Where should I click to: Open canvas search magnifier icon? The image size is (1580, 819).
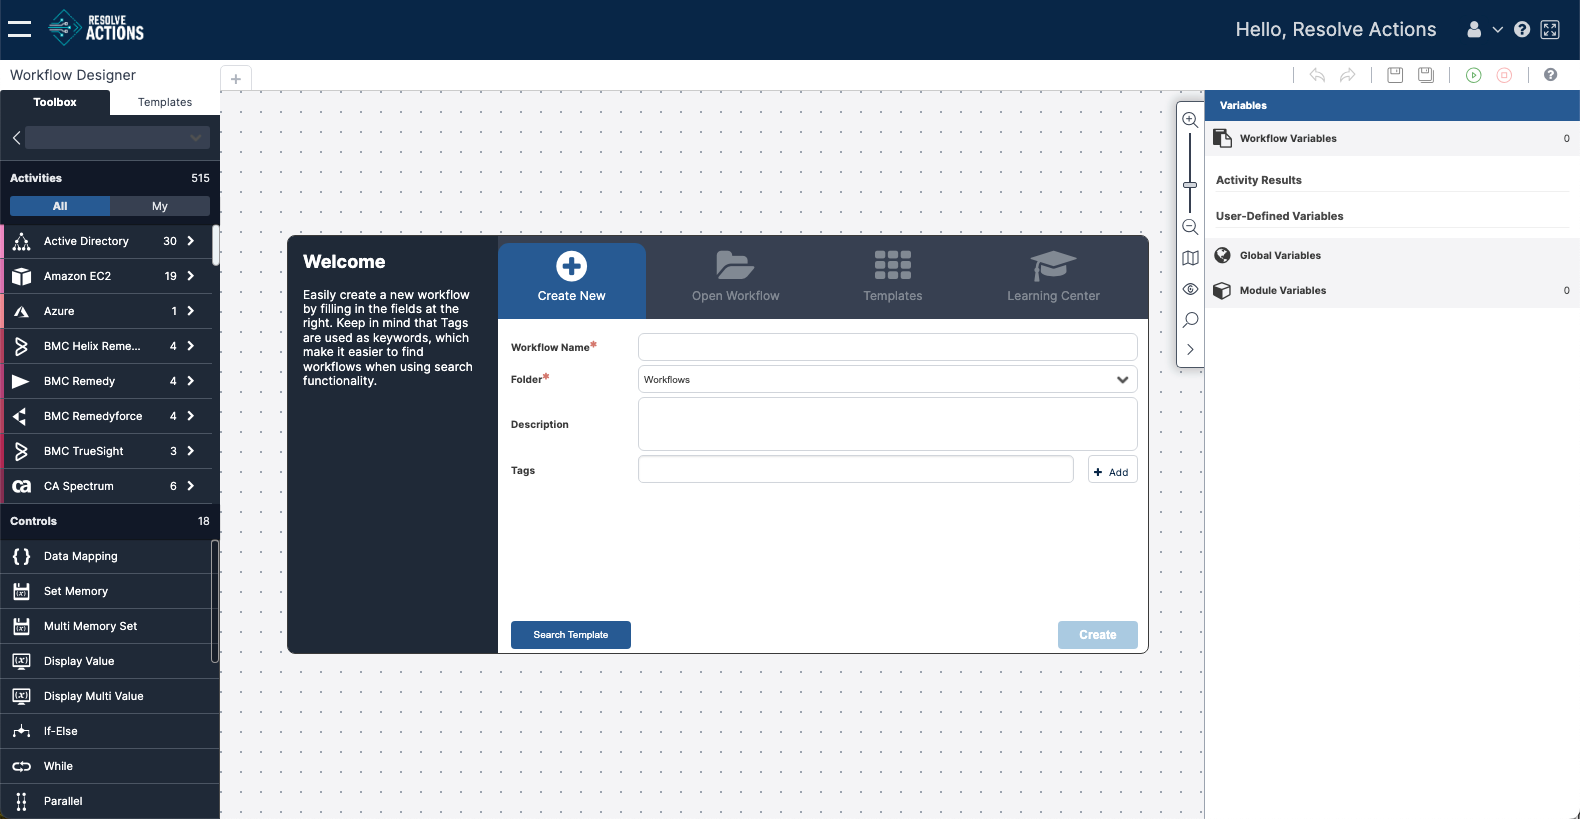coord(1190,320)
